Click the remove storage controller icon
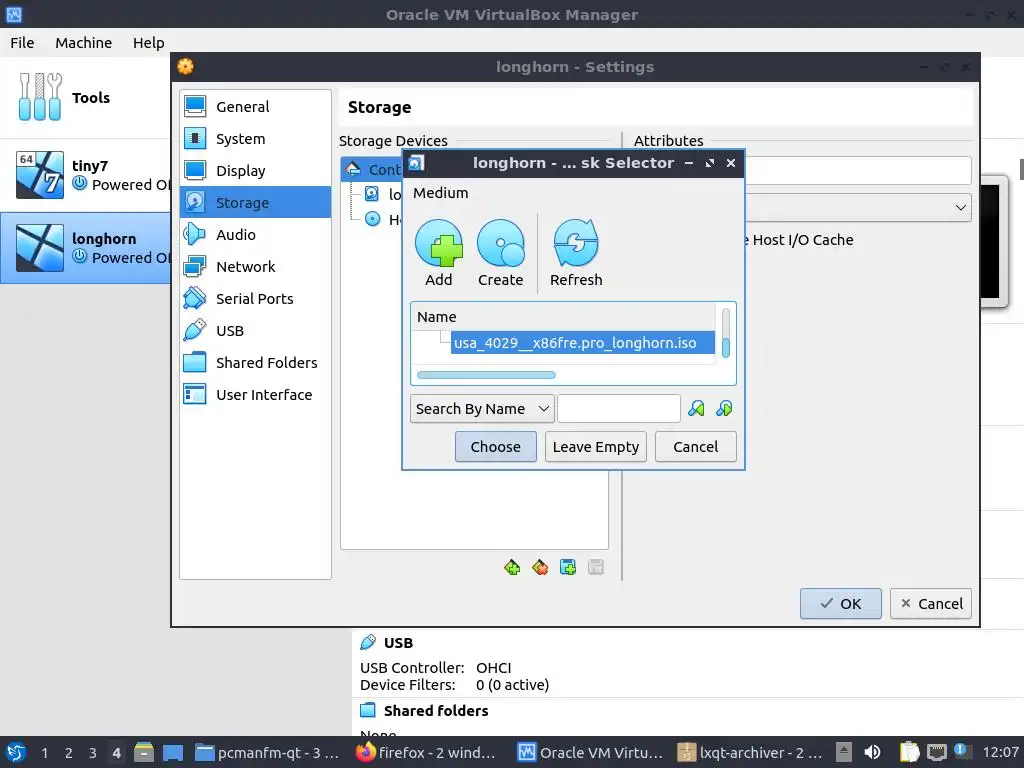Viewport: 1024px width, 768px height. point(540,568)
